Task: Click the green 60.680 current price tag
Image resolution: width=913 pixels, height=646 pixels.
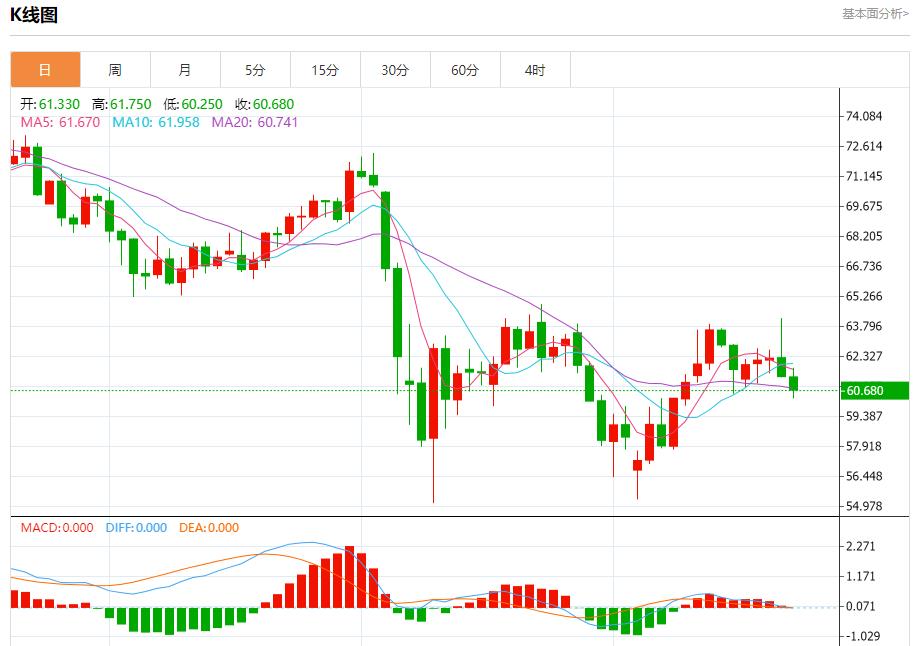Action: pos(873,390)
